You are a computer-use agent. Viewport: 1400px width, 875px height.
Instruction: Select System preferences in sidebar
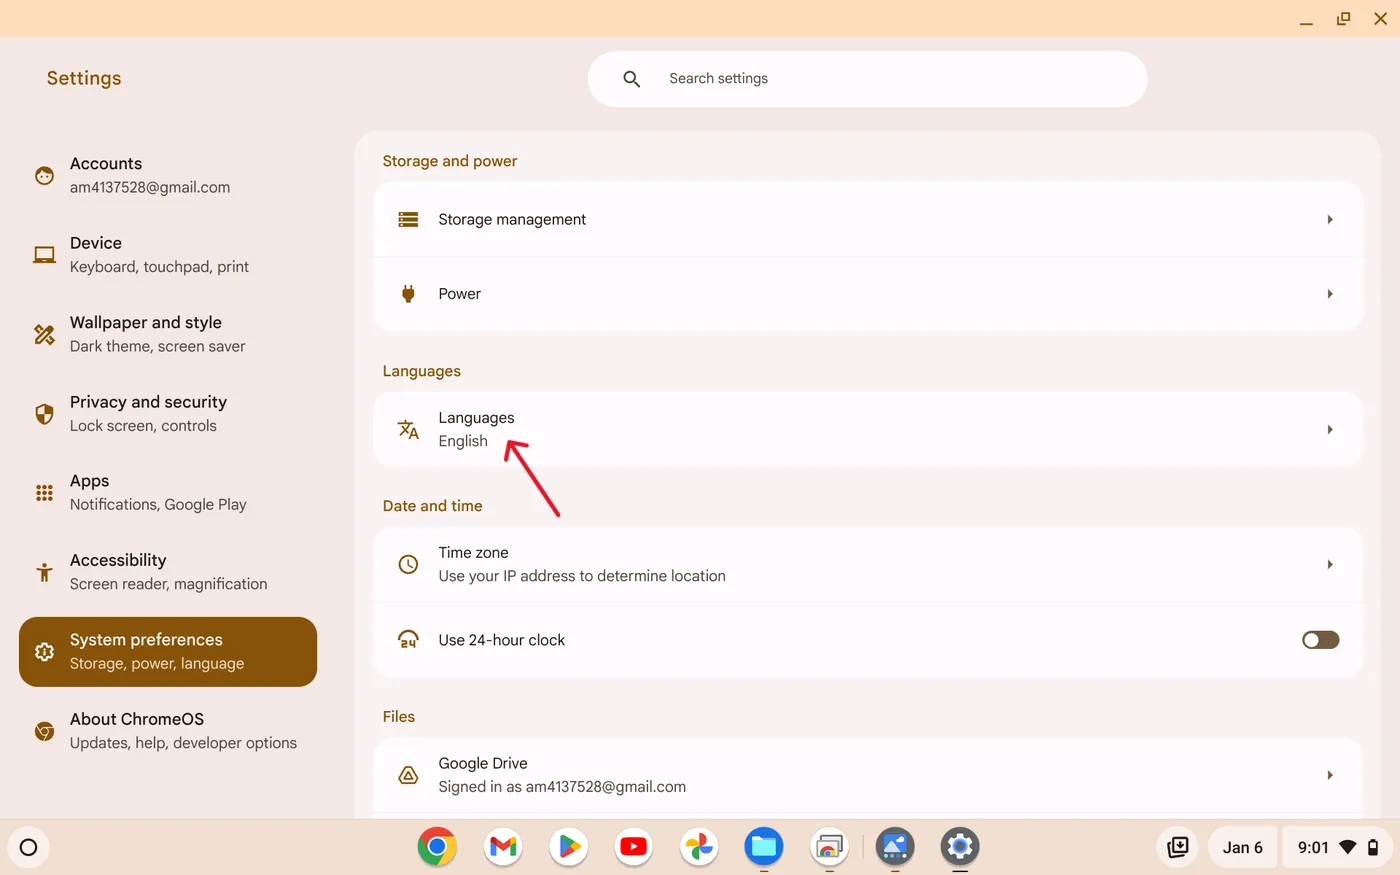[168, 652]
